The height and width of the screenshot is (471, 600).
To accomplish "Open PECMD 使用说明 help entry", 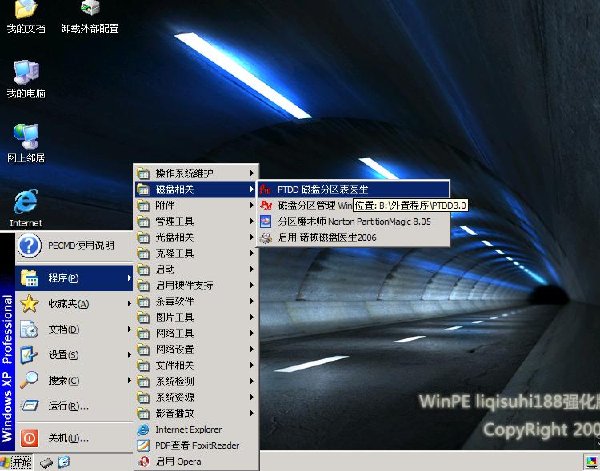I will click(74, 246).
